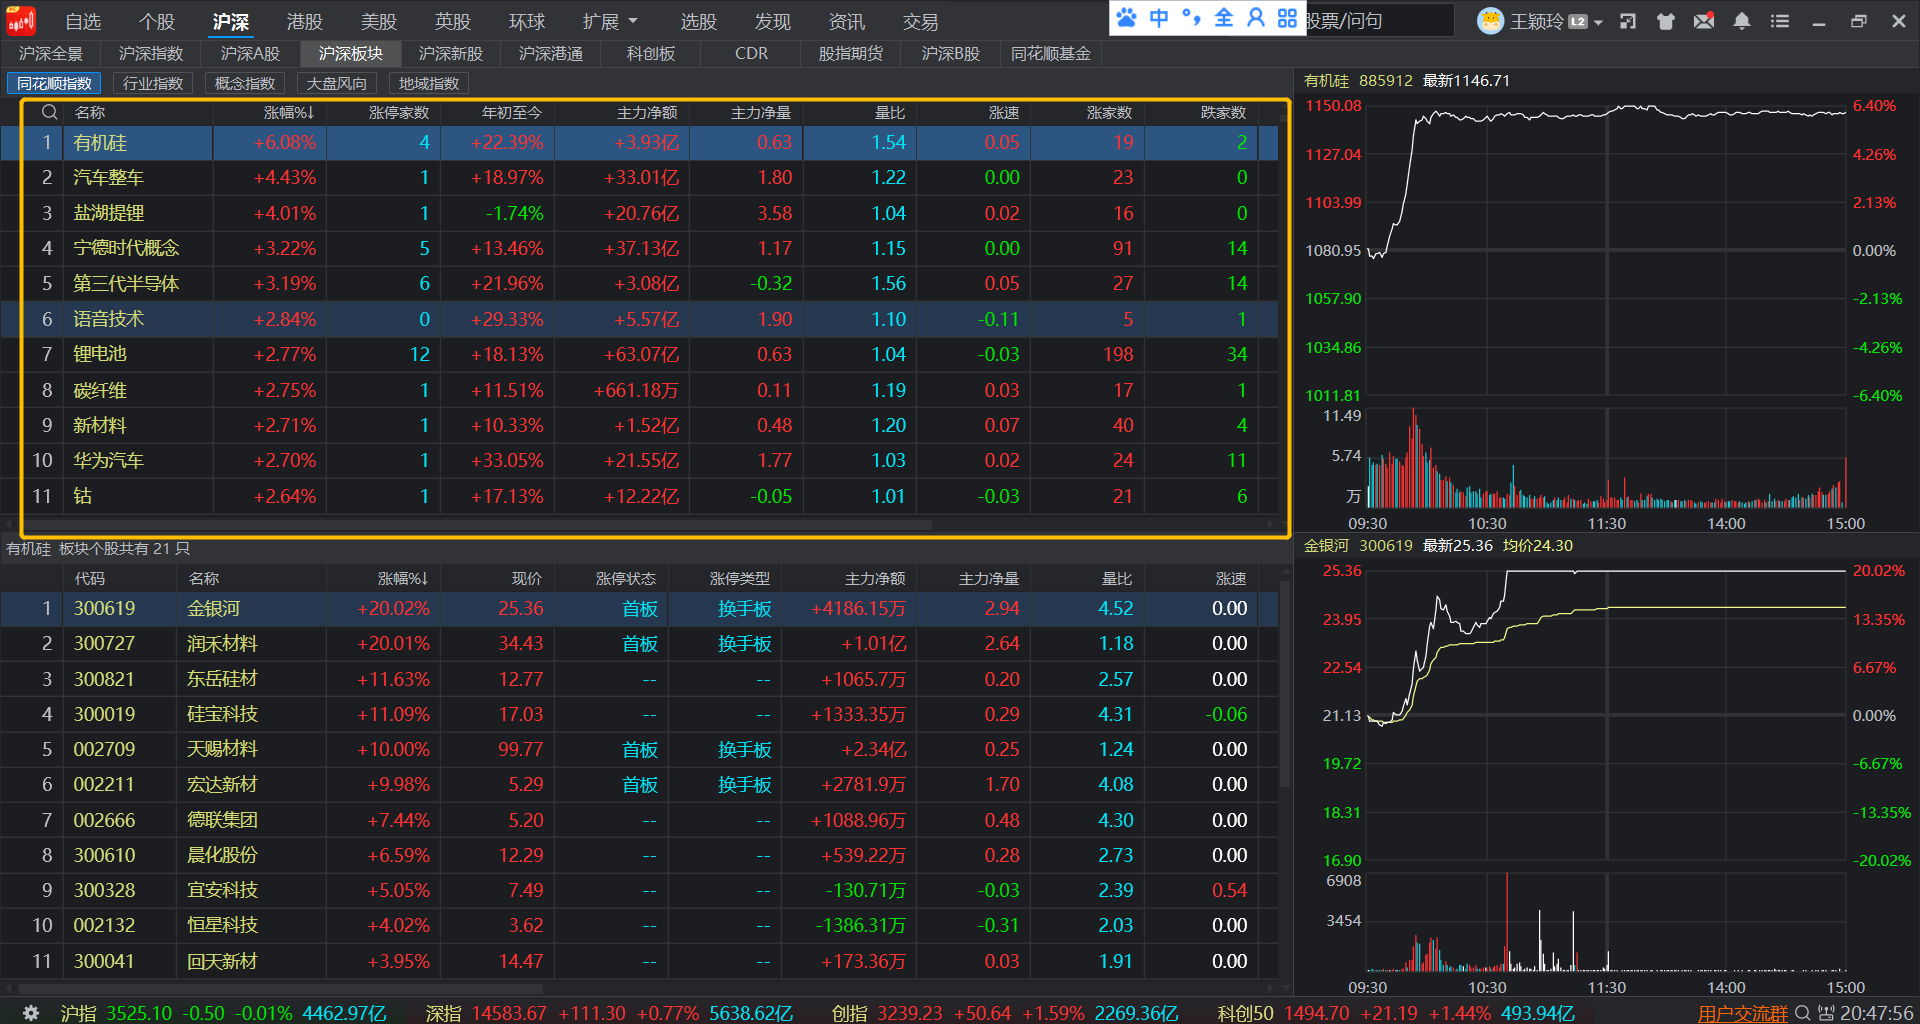Screen dimensions: 1920x1024
Task: Click the app logo icon
Action: click(21, 20)
